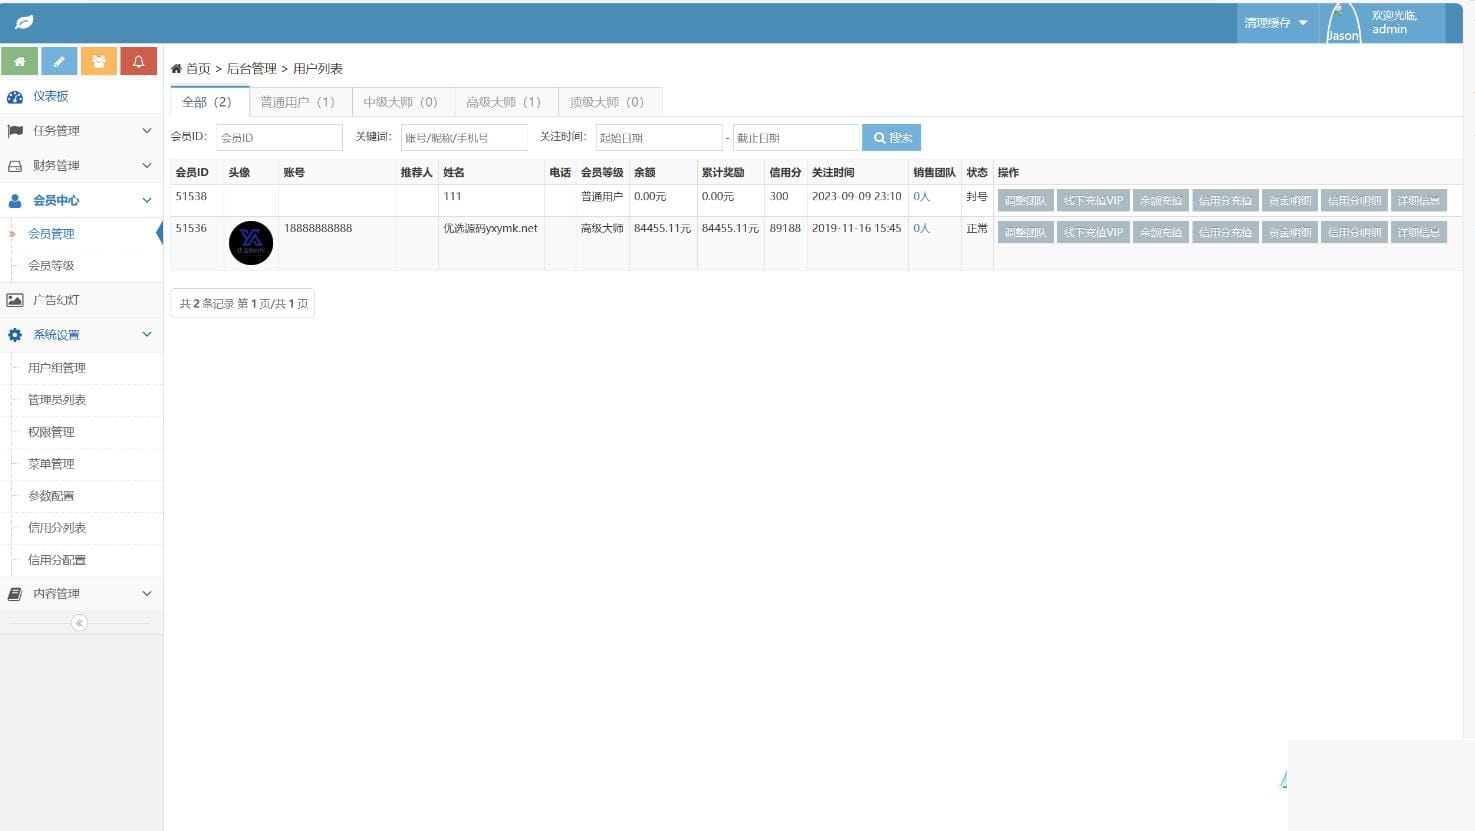Open the 清理缓存 dropdown in header
Screen dimensions: 1475x831
[x=1275, y=23]
